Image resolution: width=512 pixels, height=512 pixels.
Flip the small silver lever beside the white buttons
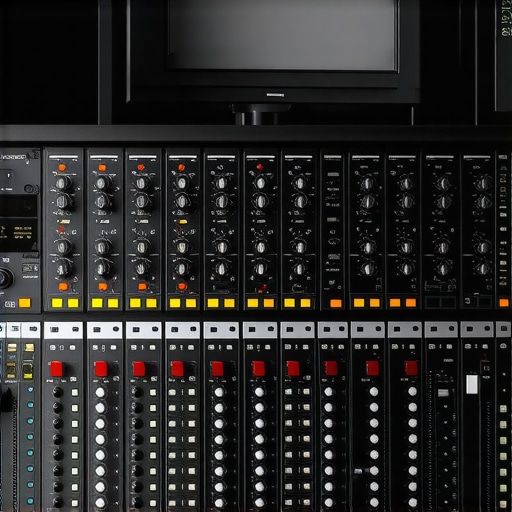coord(358,471)
